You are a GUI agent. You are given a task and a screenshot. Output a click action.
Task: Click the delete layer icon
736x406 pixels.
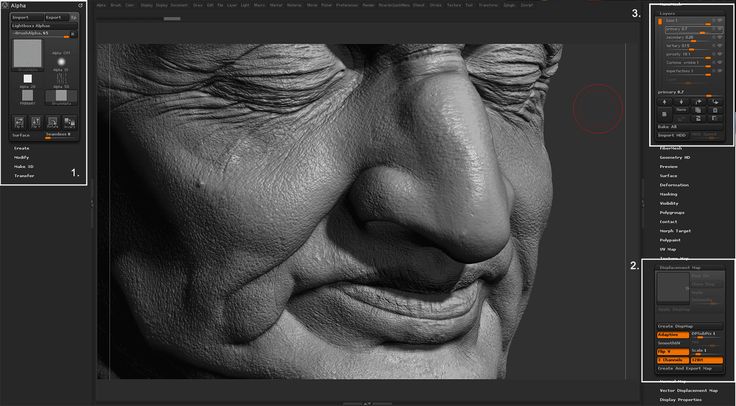pos(715,110)
